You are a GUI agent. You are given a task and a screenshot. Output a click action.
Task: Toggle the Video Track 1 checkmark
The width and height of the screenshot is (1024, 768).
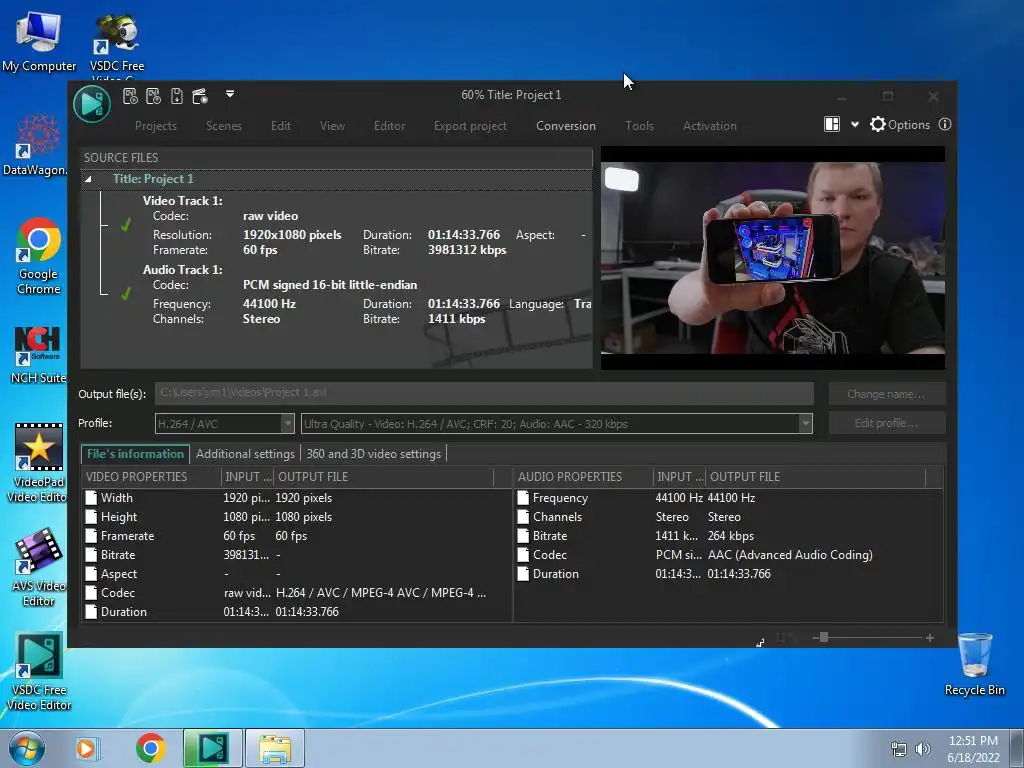(x=126, y=225)
